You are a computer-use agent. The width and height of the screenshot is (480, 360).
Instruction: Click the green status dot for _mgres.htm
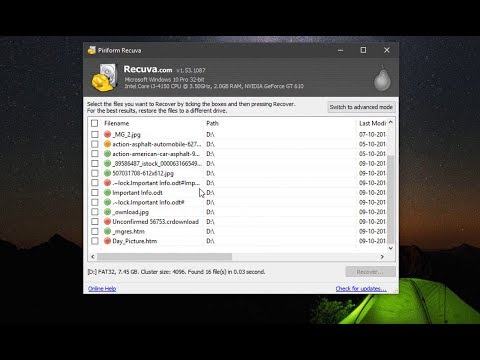pyautogui.click(x=107, y=231)
